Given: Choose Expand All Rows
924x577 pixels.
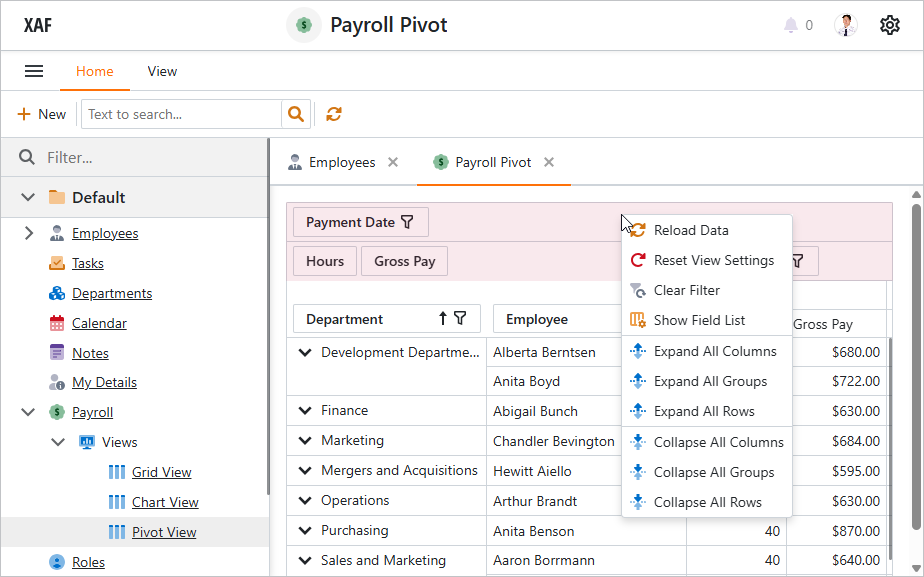Looking at the screenshot, I should click(707, 411).
